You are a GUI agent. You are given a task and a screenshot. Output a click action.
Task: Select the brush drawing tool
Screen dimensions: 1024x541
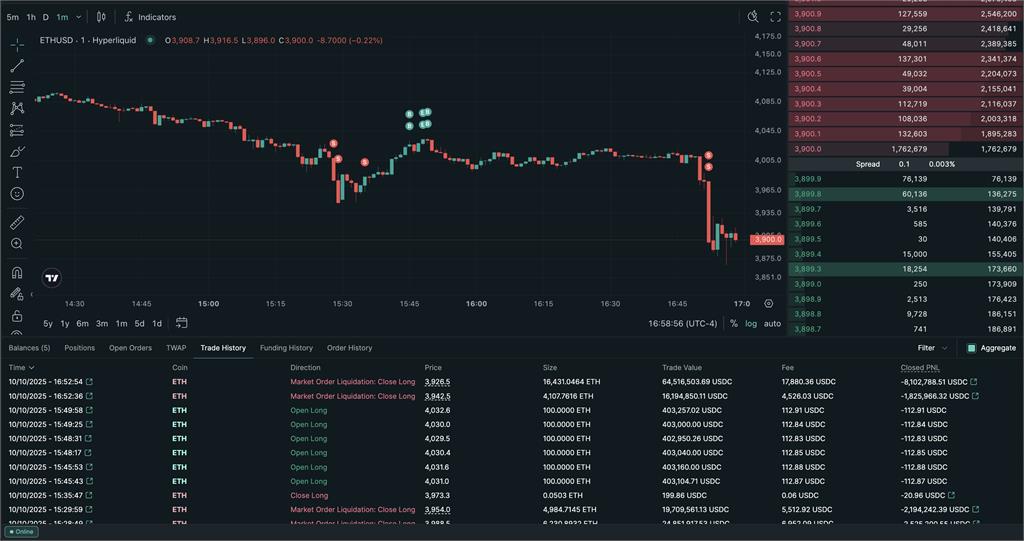point(17,151)
